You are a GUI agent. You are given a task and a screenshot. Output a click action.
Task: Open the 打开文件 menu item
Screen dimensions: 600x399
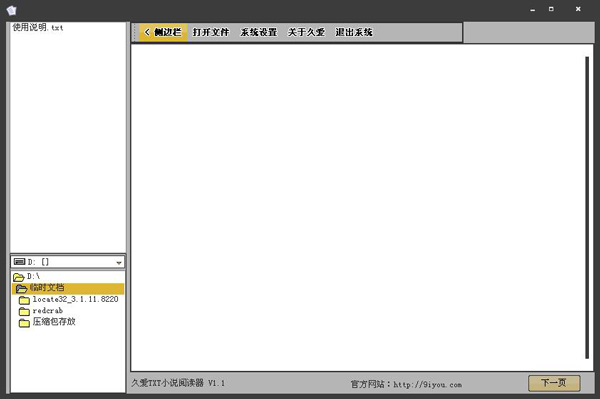click(211, 32)
